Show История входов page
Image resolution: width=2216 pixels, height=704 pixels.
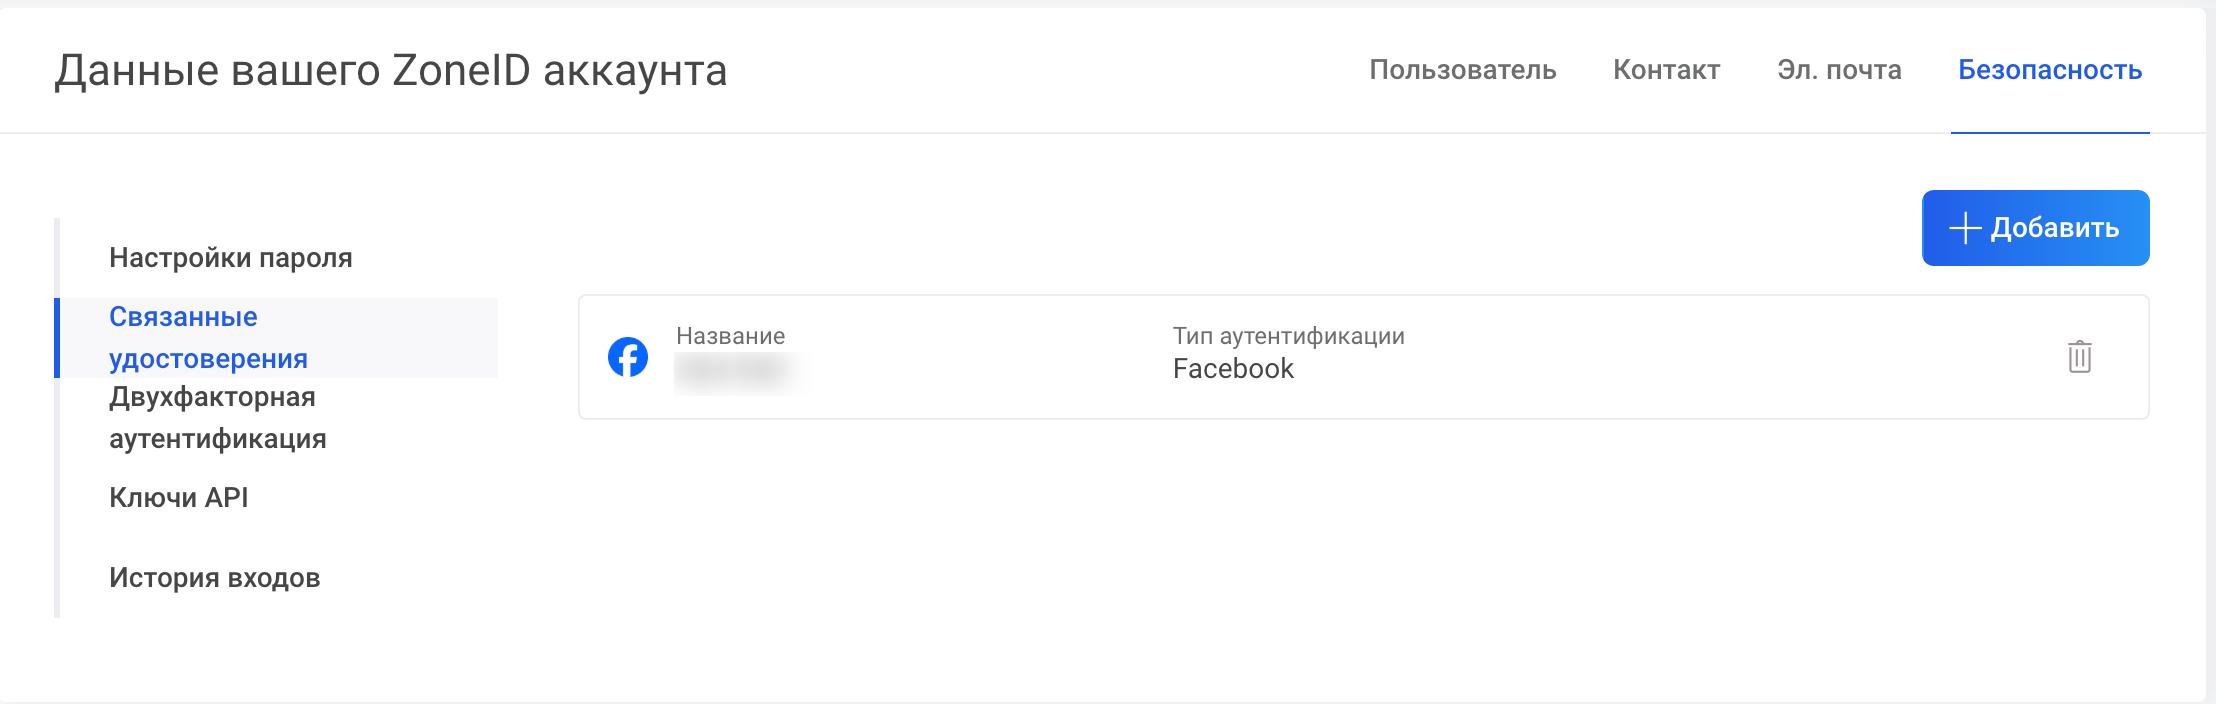(x=214, y=578)
